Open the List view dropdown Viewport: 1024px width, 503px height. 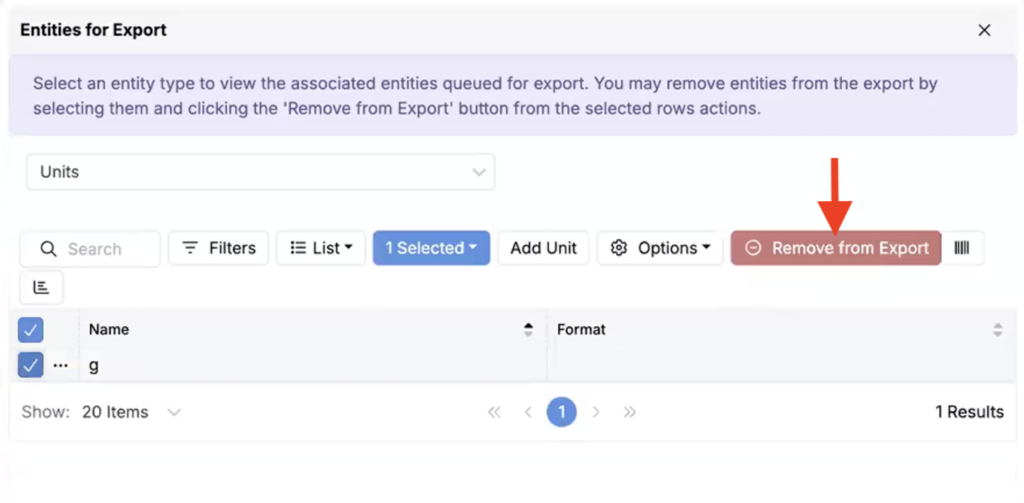click(320, 248)
